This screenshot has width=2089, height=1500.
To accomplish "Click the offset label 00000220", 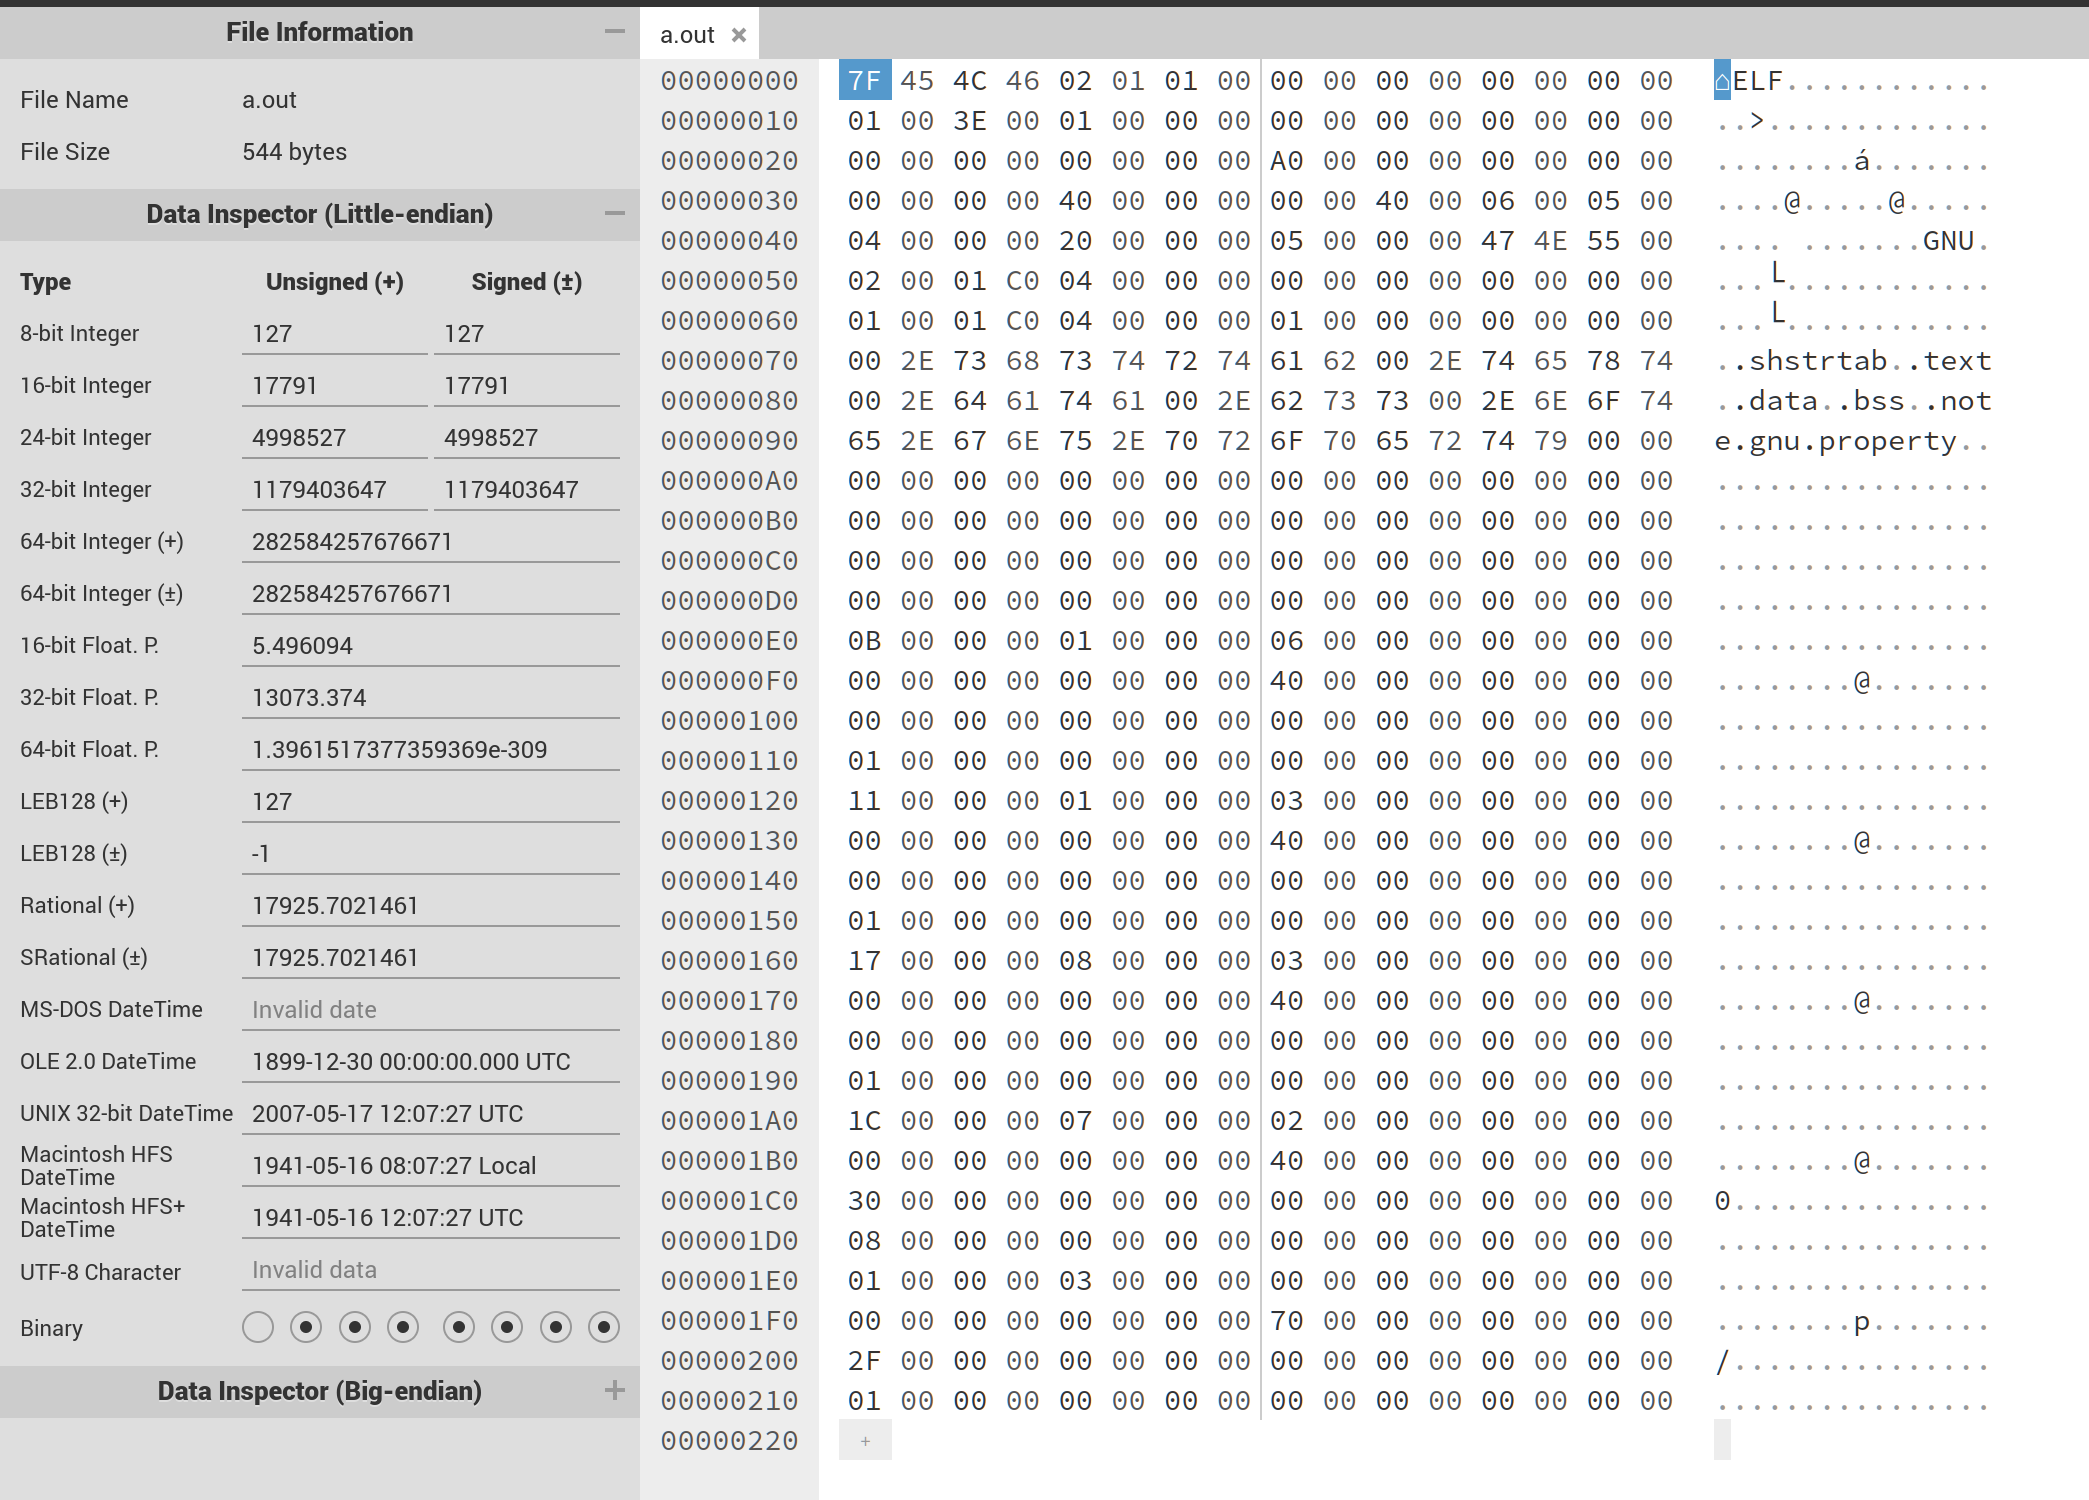I will pos(729,1440).
